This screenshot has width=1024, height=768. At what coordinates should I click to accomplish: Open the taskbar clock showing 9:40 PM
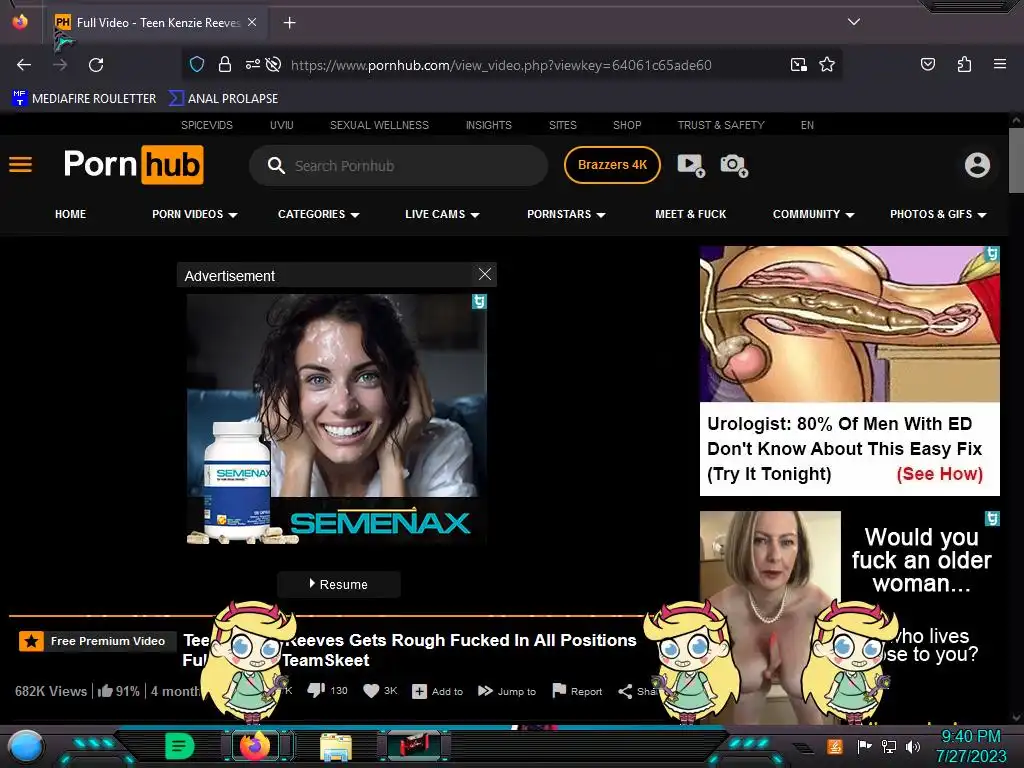(971, 746)
